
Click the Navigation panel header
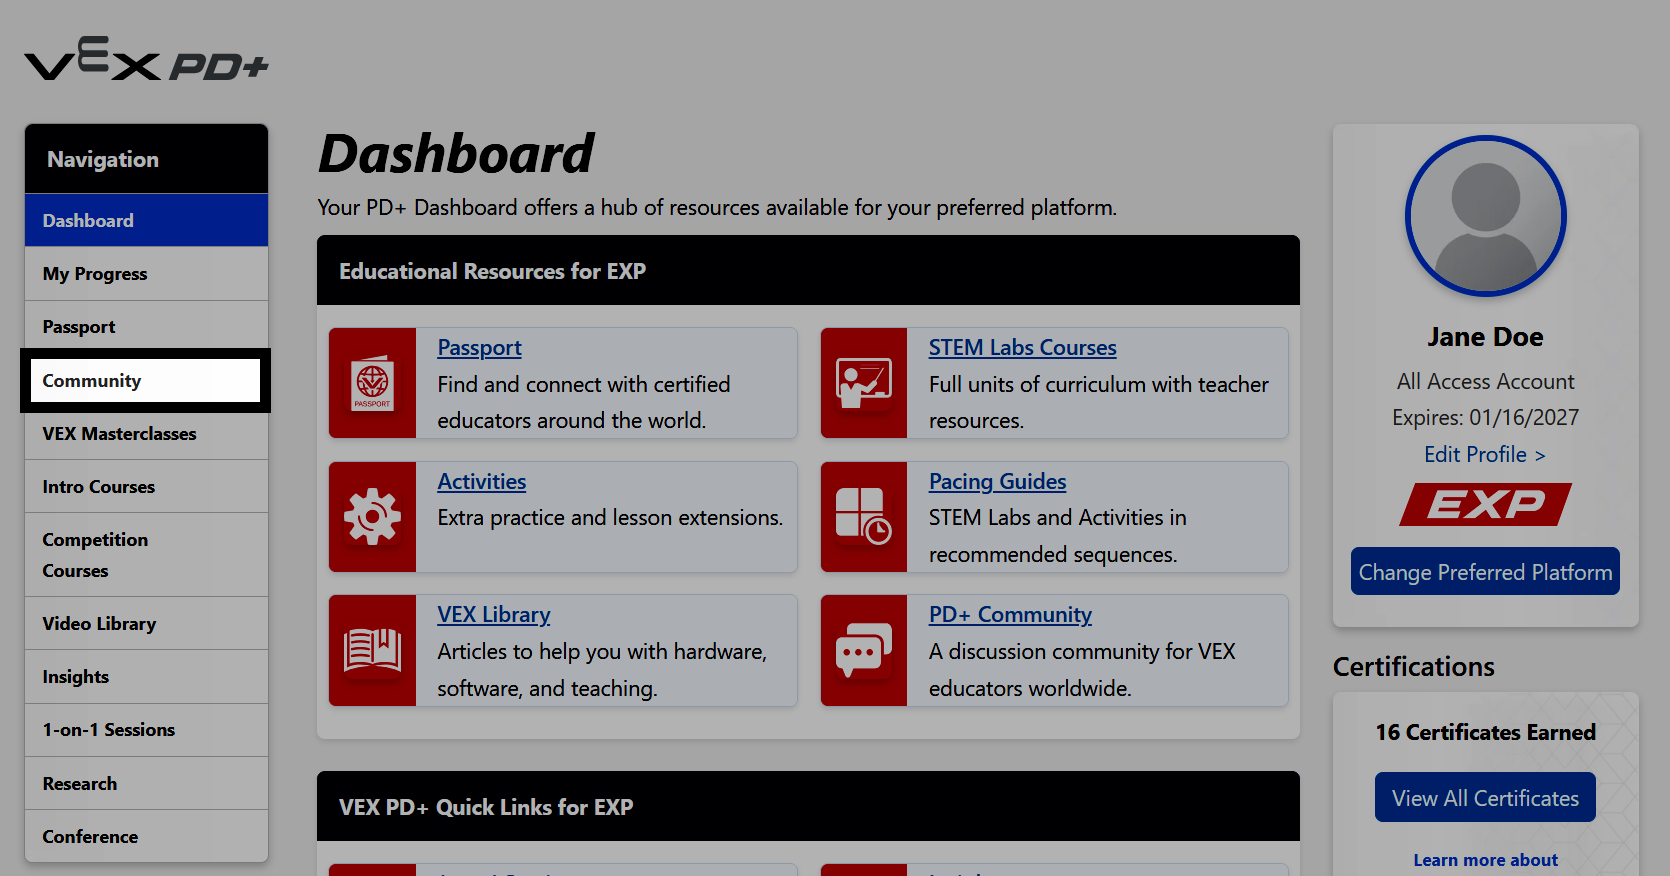coord(146,159)
